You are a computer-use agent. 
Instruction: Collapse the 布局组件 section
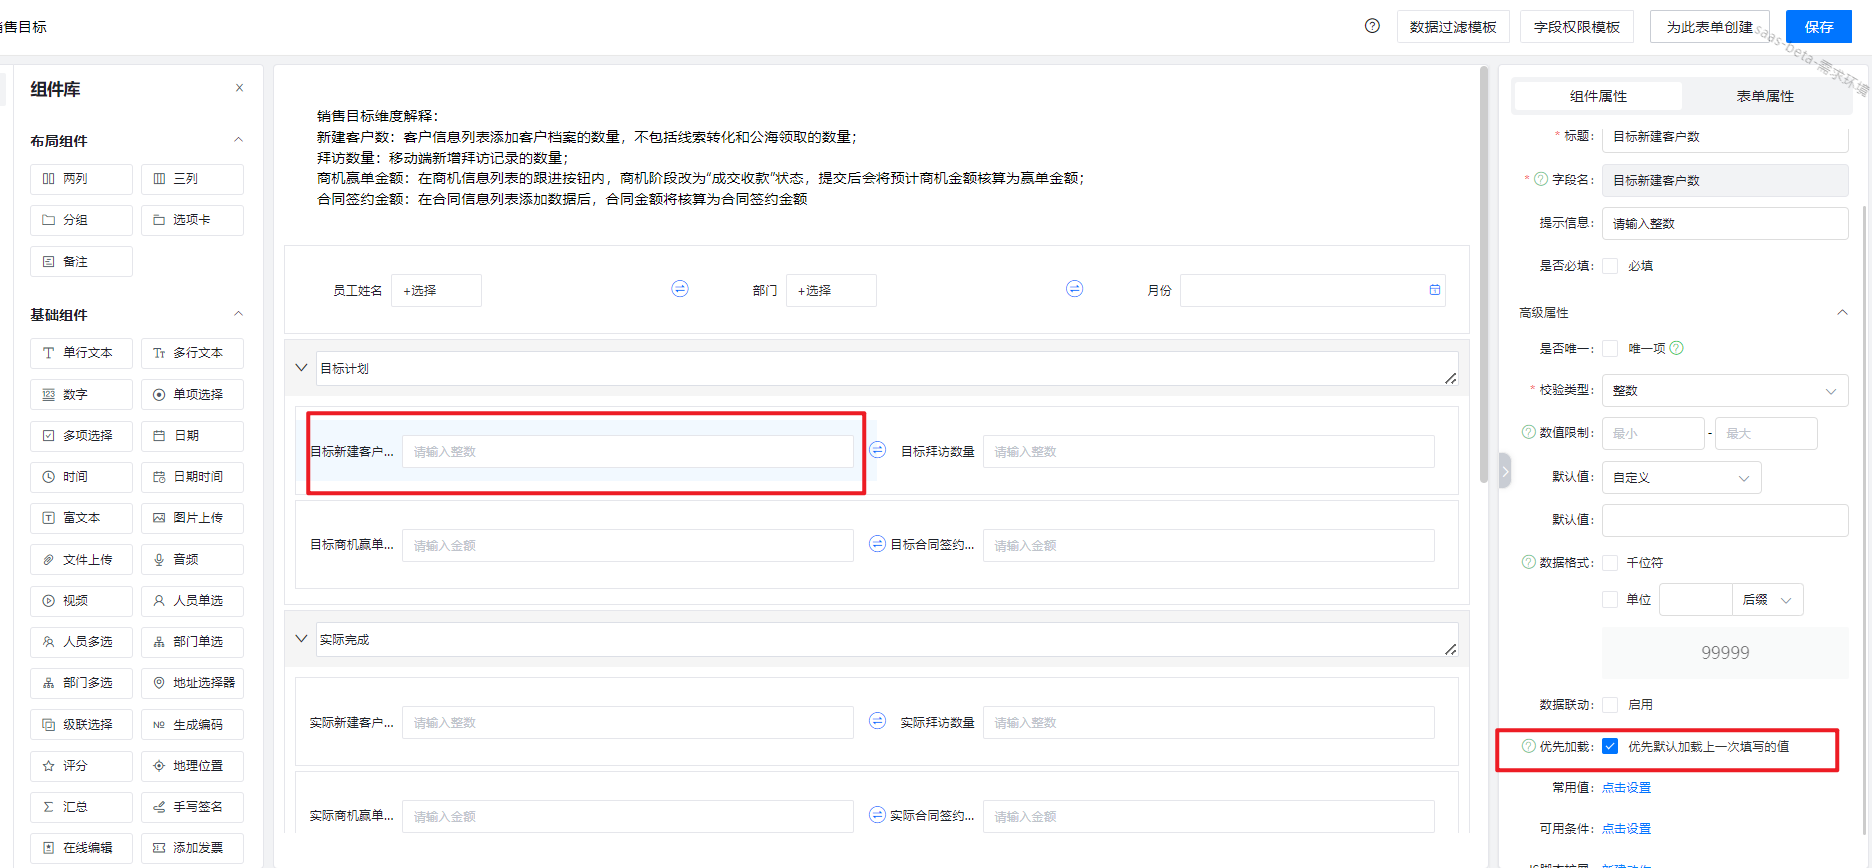pos(238,140)
